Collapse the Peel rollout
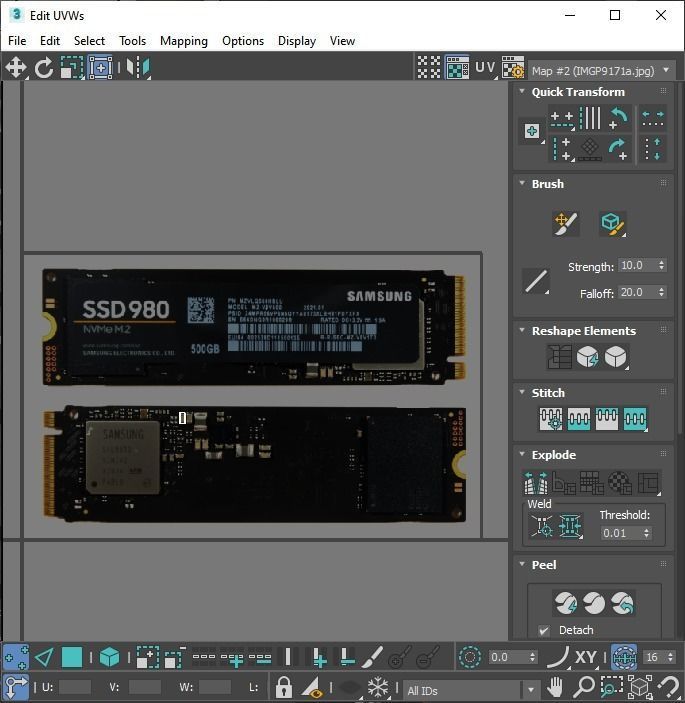Image resolution: width=685 pixels, height=703 pixels. (522, 564)
